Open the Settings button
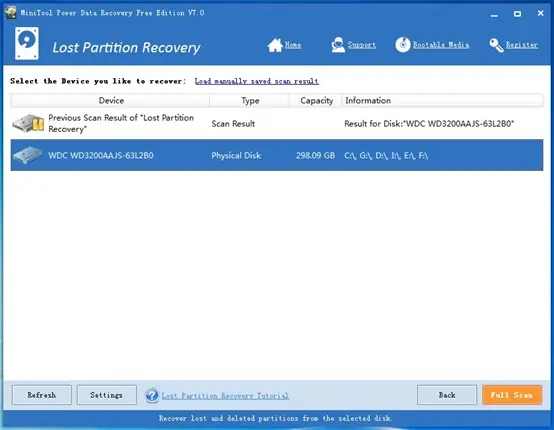The width and height of the screenshot is (554, 430). [106, 395]
